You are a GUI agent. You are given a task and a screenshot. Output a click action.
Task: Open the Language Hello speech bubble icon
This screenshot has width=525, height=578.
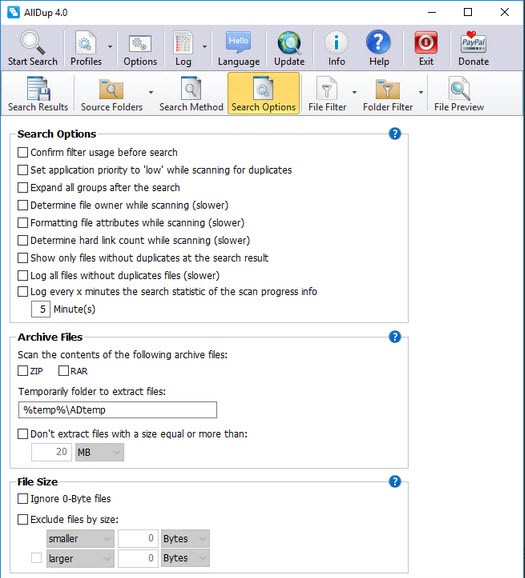[238, 43]
